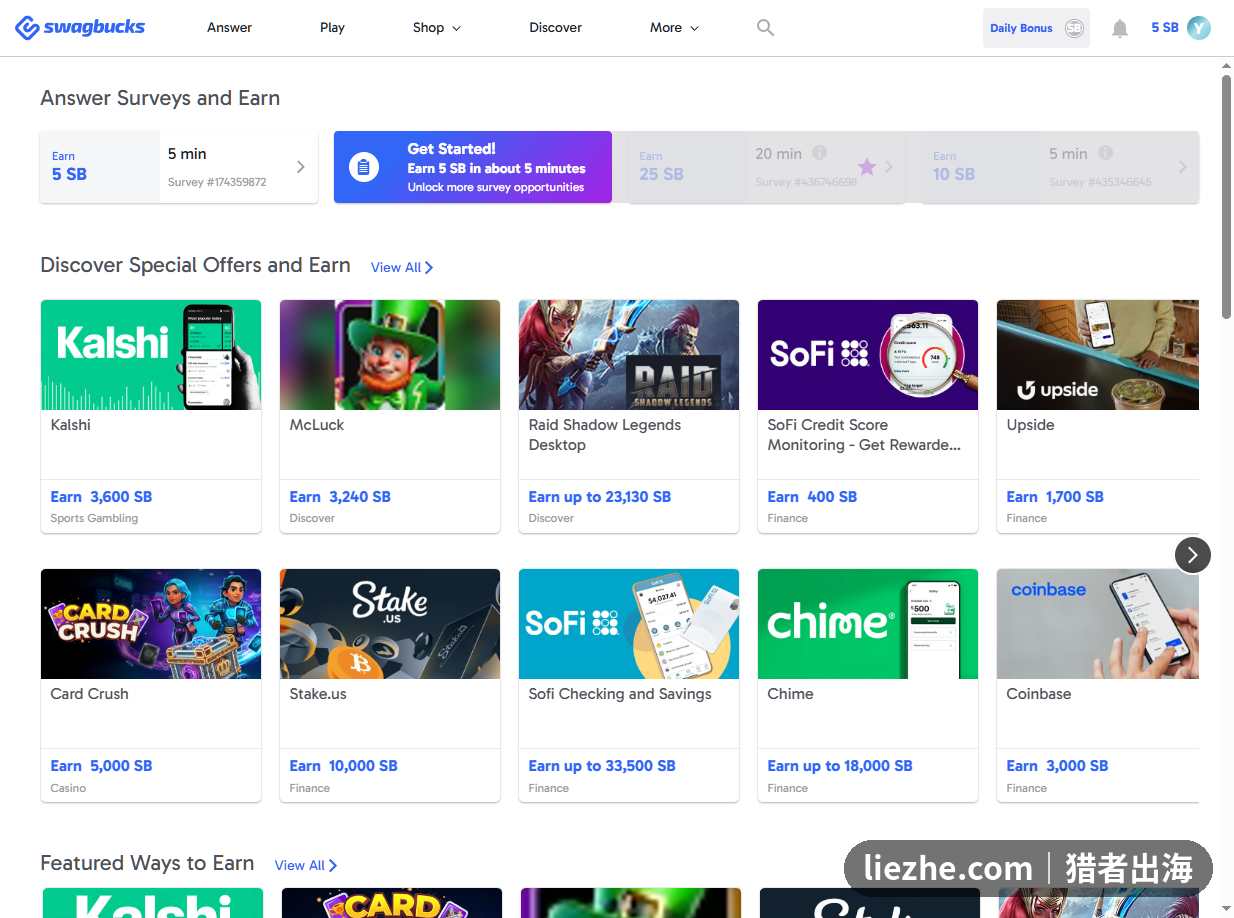Click the info icon on 10 SB survey
Viewport: 1234px width, 918px height.
pyautogui.click(x=1105, y=153)
